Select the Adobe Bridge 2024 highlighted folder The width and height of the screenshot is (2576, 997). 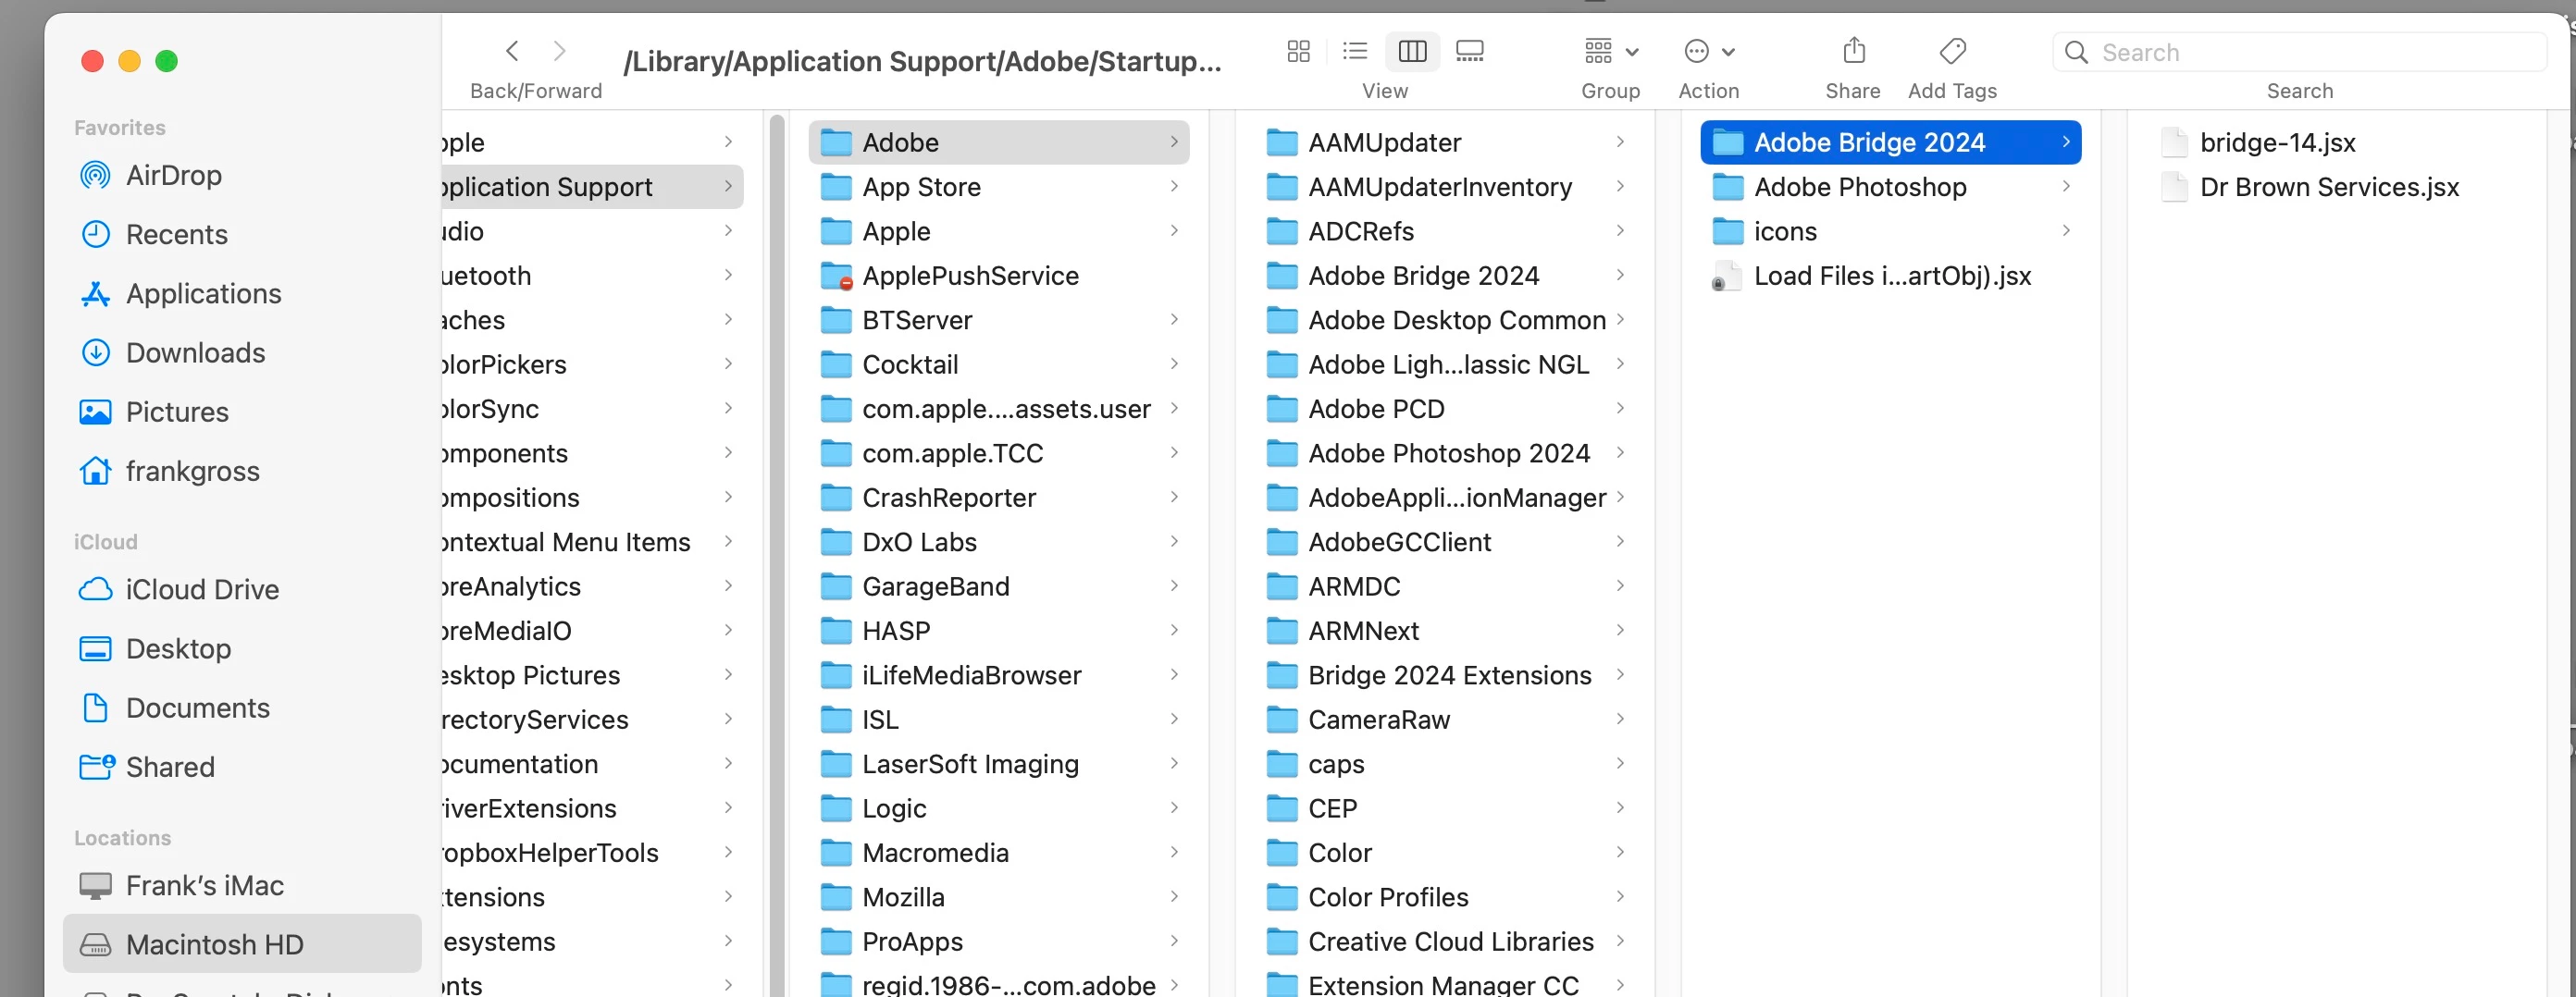point(1890,142)
